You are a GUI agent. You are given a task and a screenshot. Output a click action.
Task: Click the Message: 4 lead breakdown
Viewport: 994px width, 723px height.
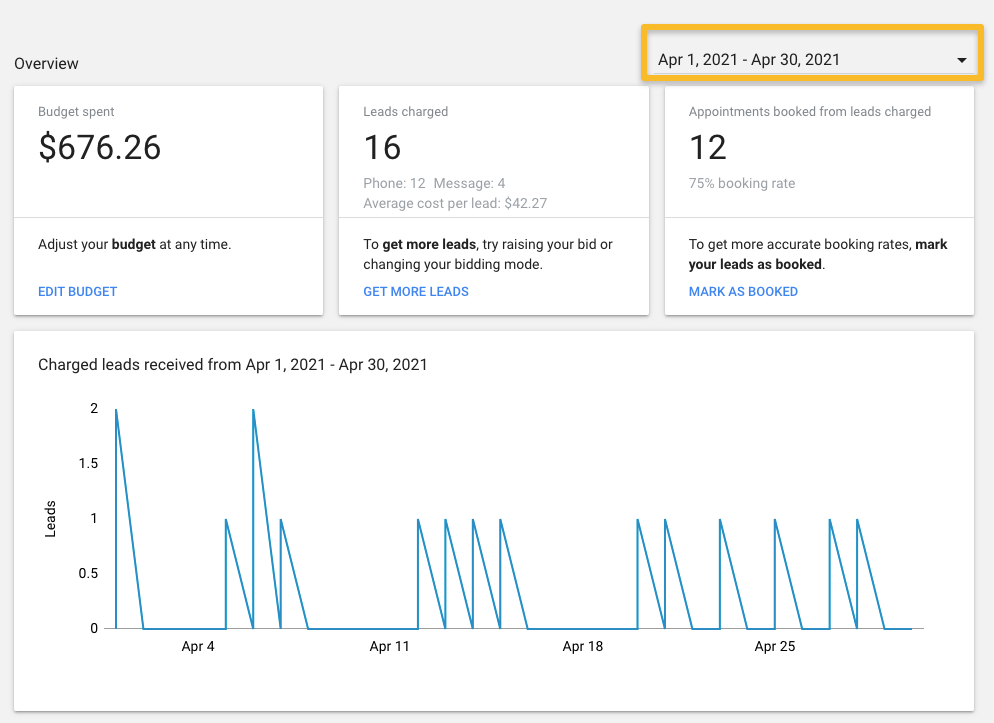(x=469, y=184)
